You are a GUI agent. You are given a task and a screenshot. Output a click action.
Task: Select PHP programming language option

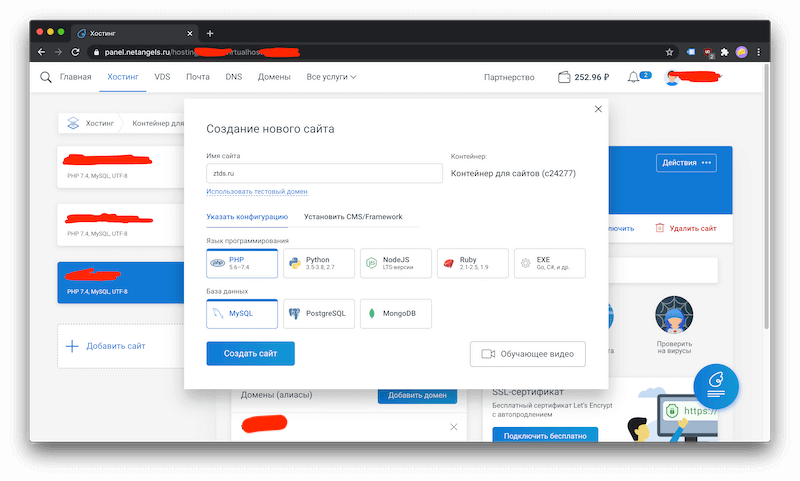click(241, 263)
